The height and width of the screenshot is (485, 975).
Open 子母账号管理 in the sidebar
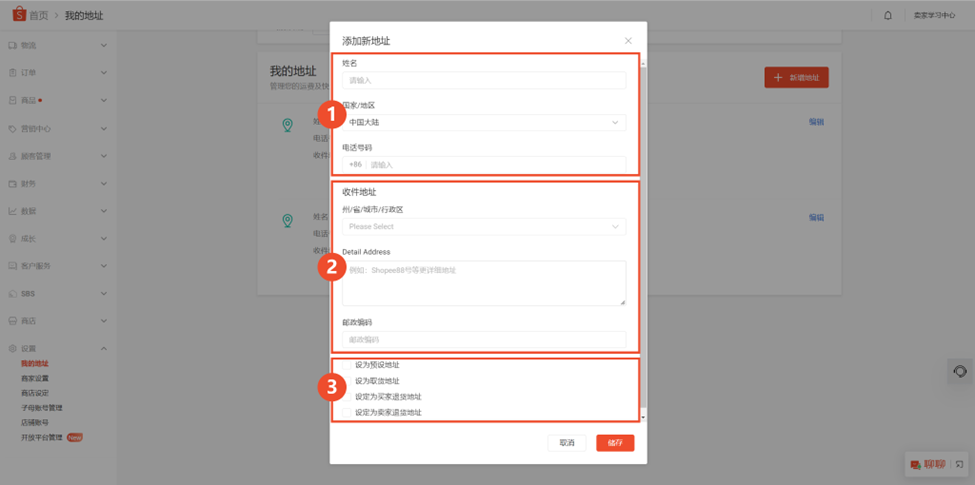click(42, 408)
